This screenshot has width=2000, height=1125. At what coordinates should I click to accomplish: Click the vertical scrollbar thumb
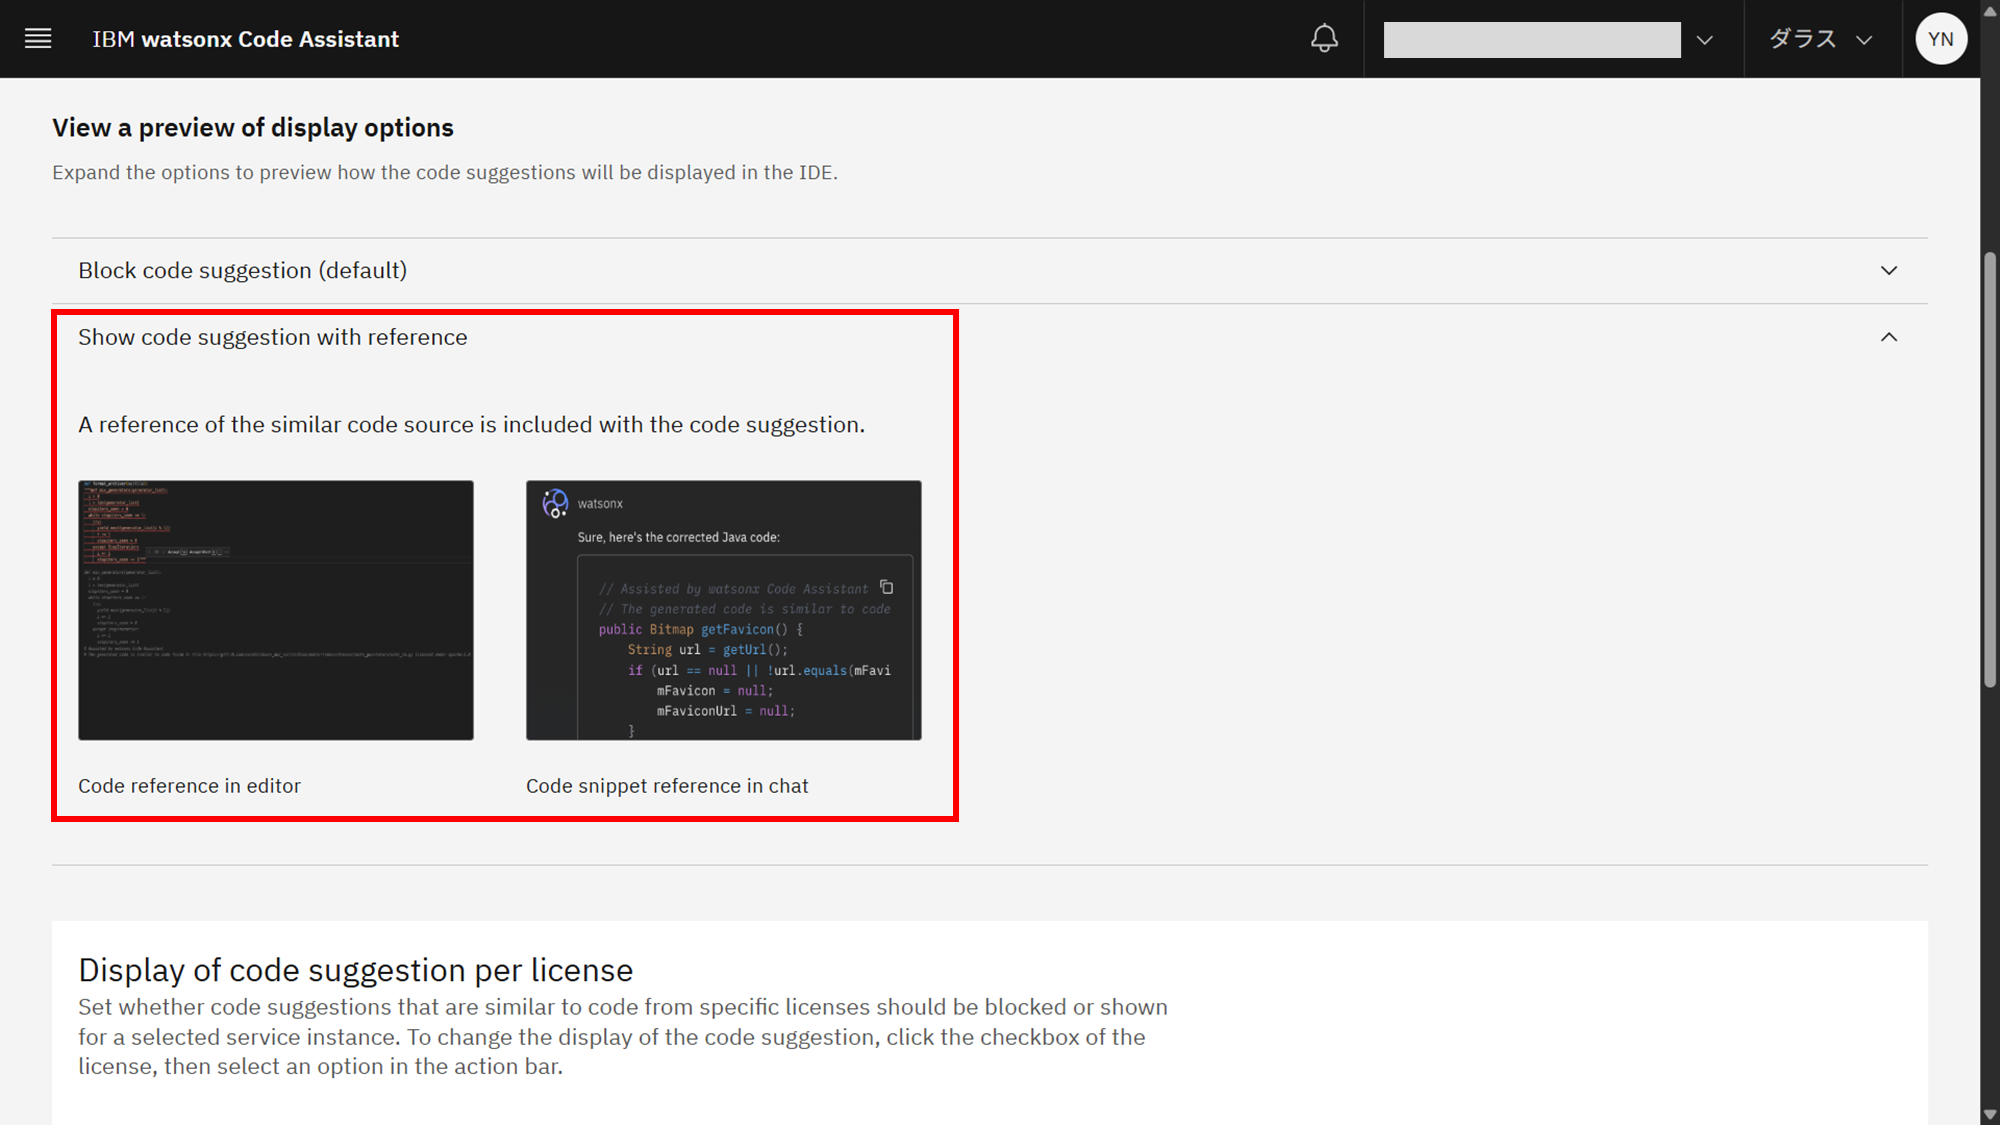point(1990,470)
